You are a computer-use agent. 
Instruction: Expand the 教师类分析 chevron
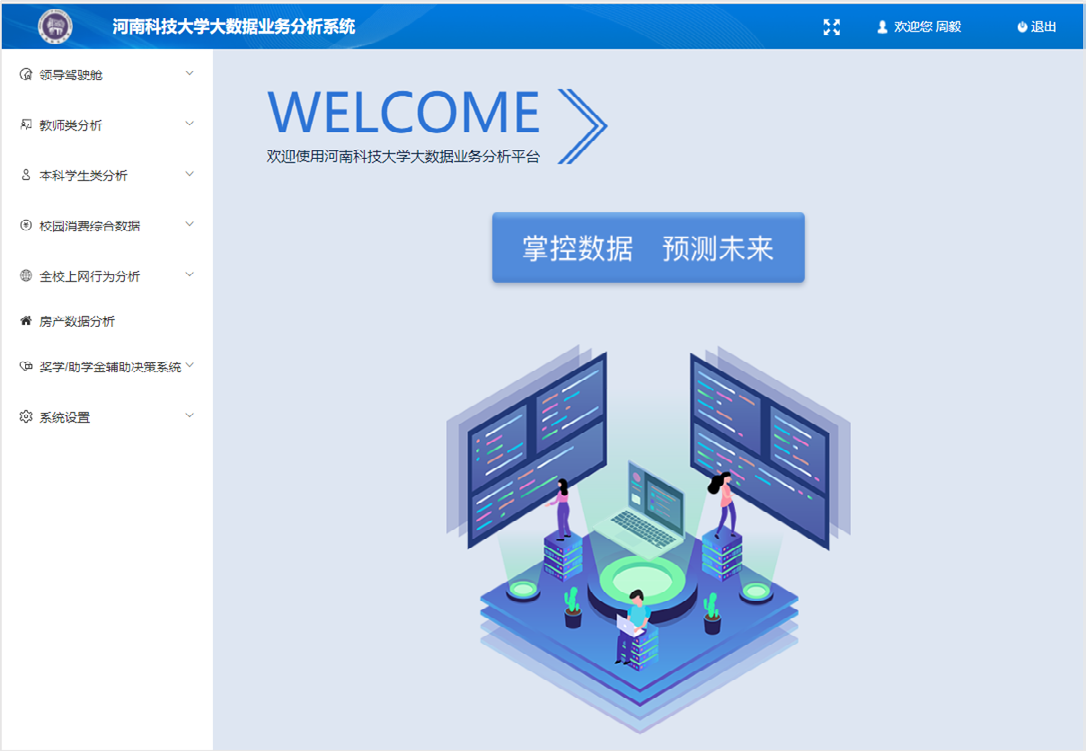pos(189,124)
